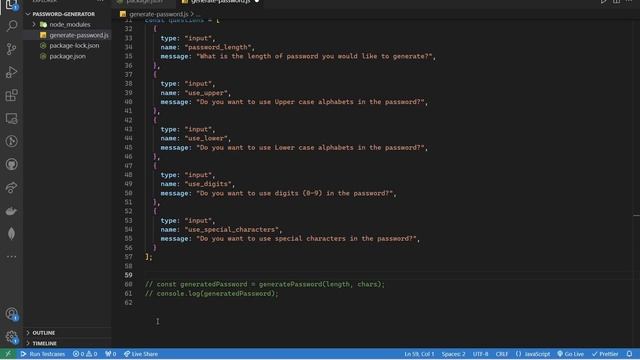Viewport: 640px width, 360px height.
Task: Click Ln 59, Col 1 cursor position
Action: 419,354
